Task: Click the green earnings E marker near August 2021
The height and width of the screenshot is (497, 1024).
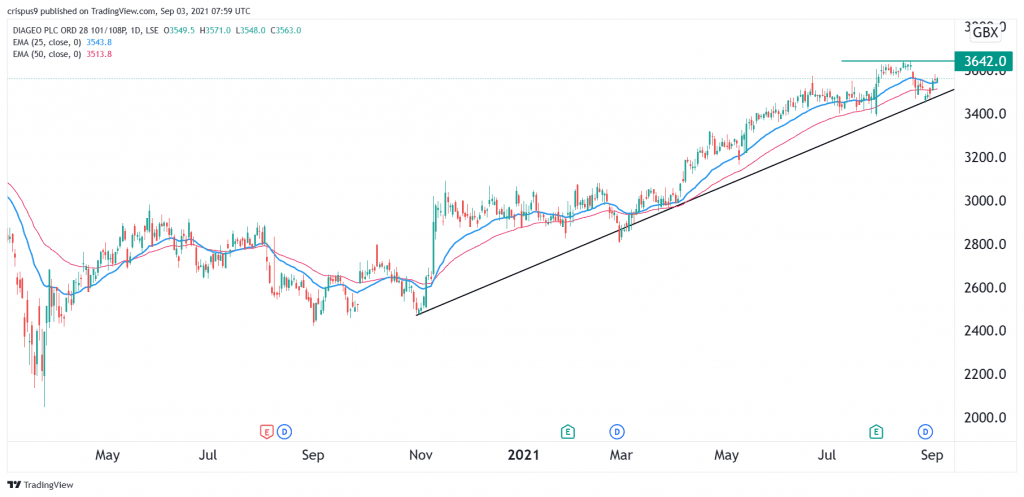Action: point(876,431)
